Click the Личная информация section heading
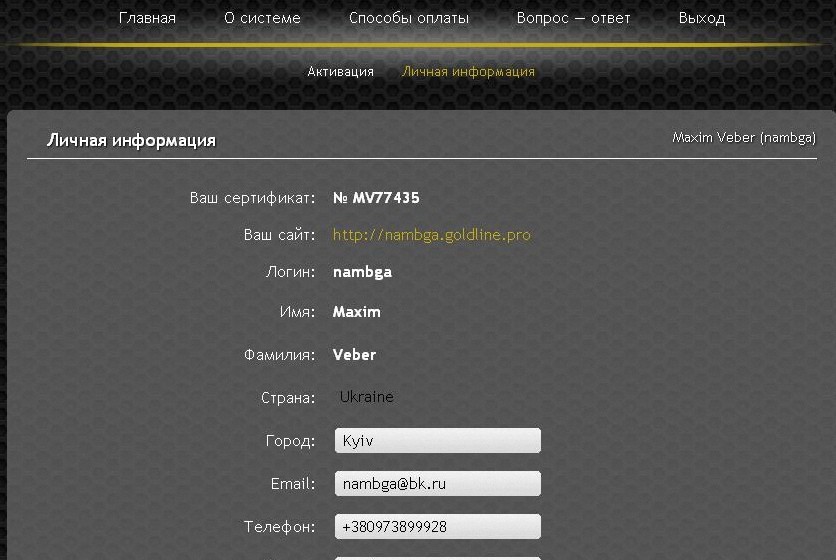Screen dimensions: 836x560 [x=131, y=140]
